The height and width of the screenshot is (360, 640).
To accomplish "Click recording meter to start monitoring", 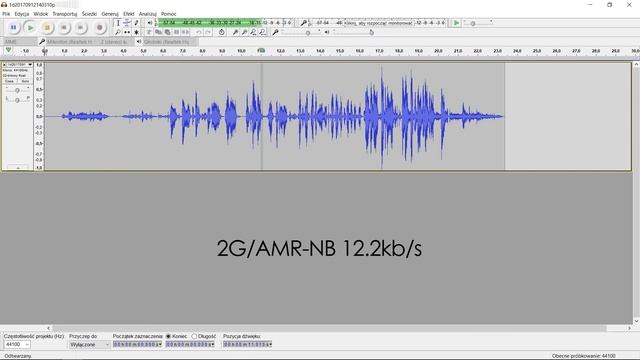I will click(x=379, y=23).
